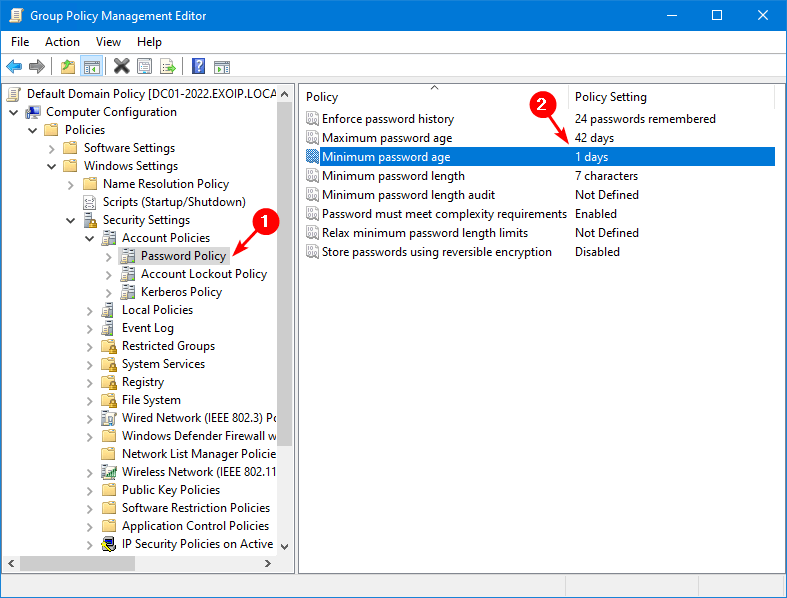Click tree pane horizontal scrollbar right arrow
The height and width of the screenshot is (598, 787).
click(x=267, y=564)
